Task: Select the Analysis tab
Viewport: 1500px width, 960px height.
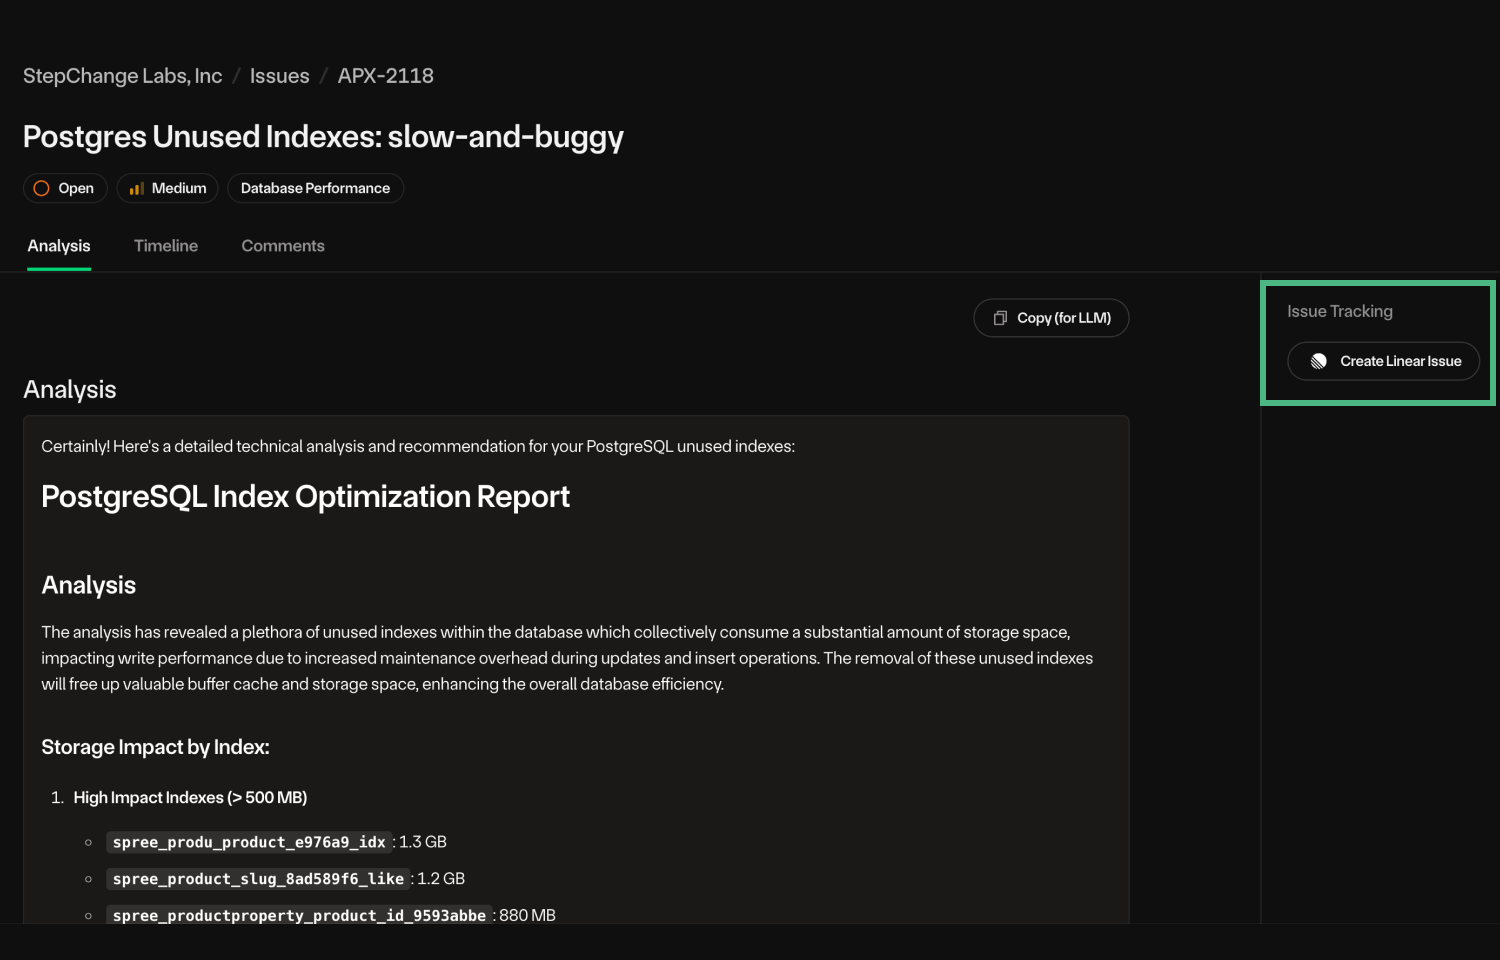Action: (58, 246)
